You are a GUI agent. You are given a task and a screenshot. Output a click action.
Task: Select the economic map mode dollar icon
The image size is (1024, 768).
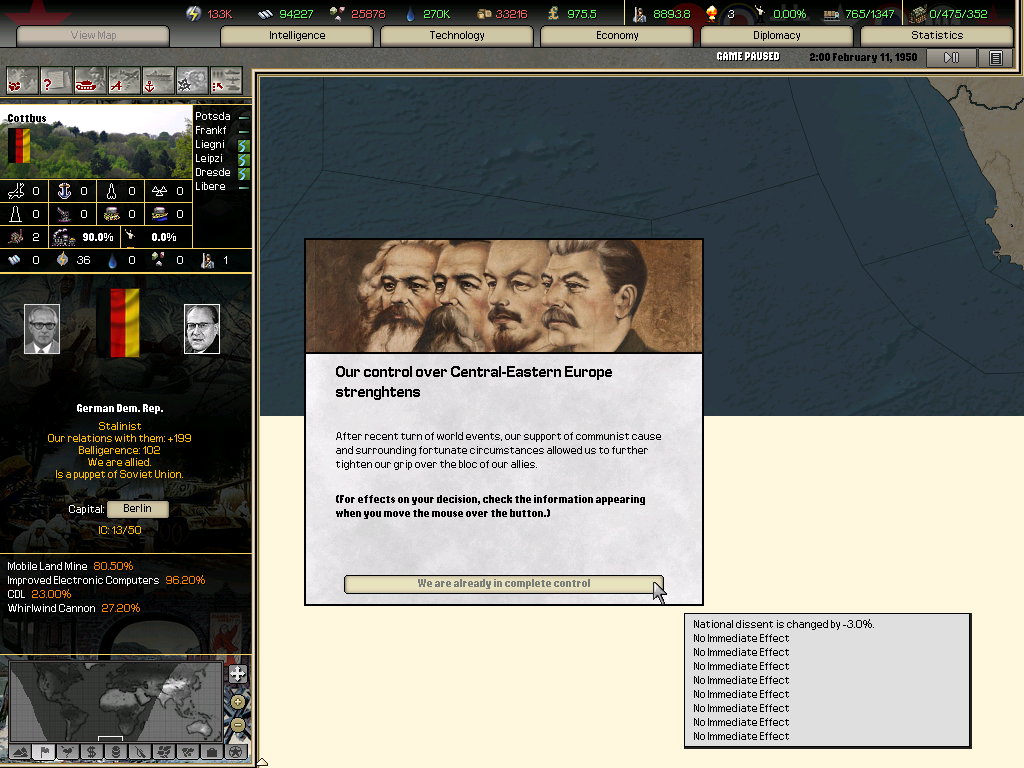(x=91, y=751)
